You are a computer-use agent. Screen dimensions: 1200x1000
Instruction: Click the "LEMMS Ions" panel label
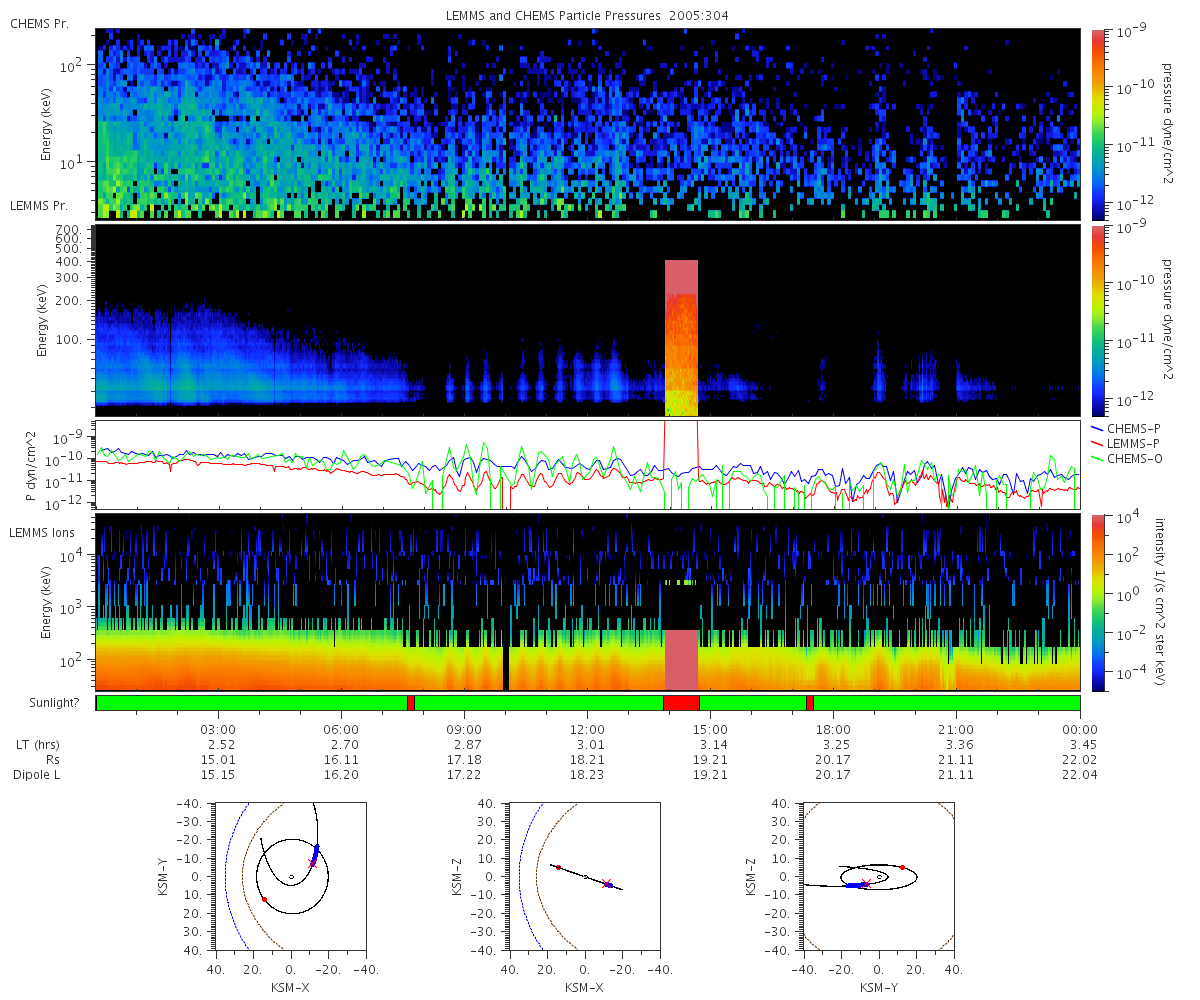coord(41,535)
